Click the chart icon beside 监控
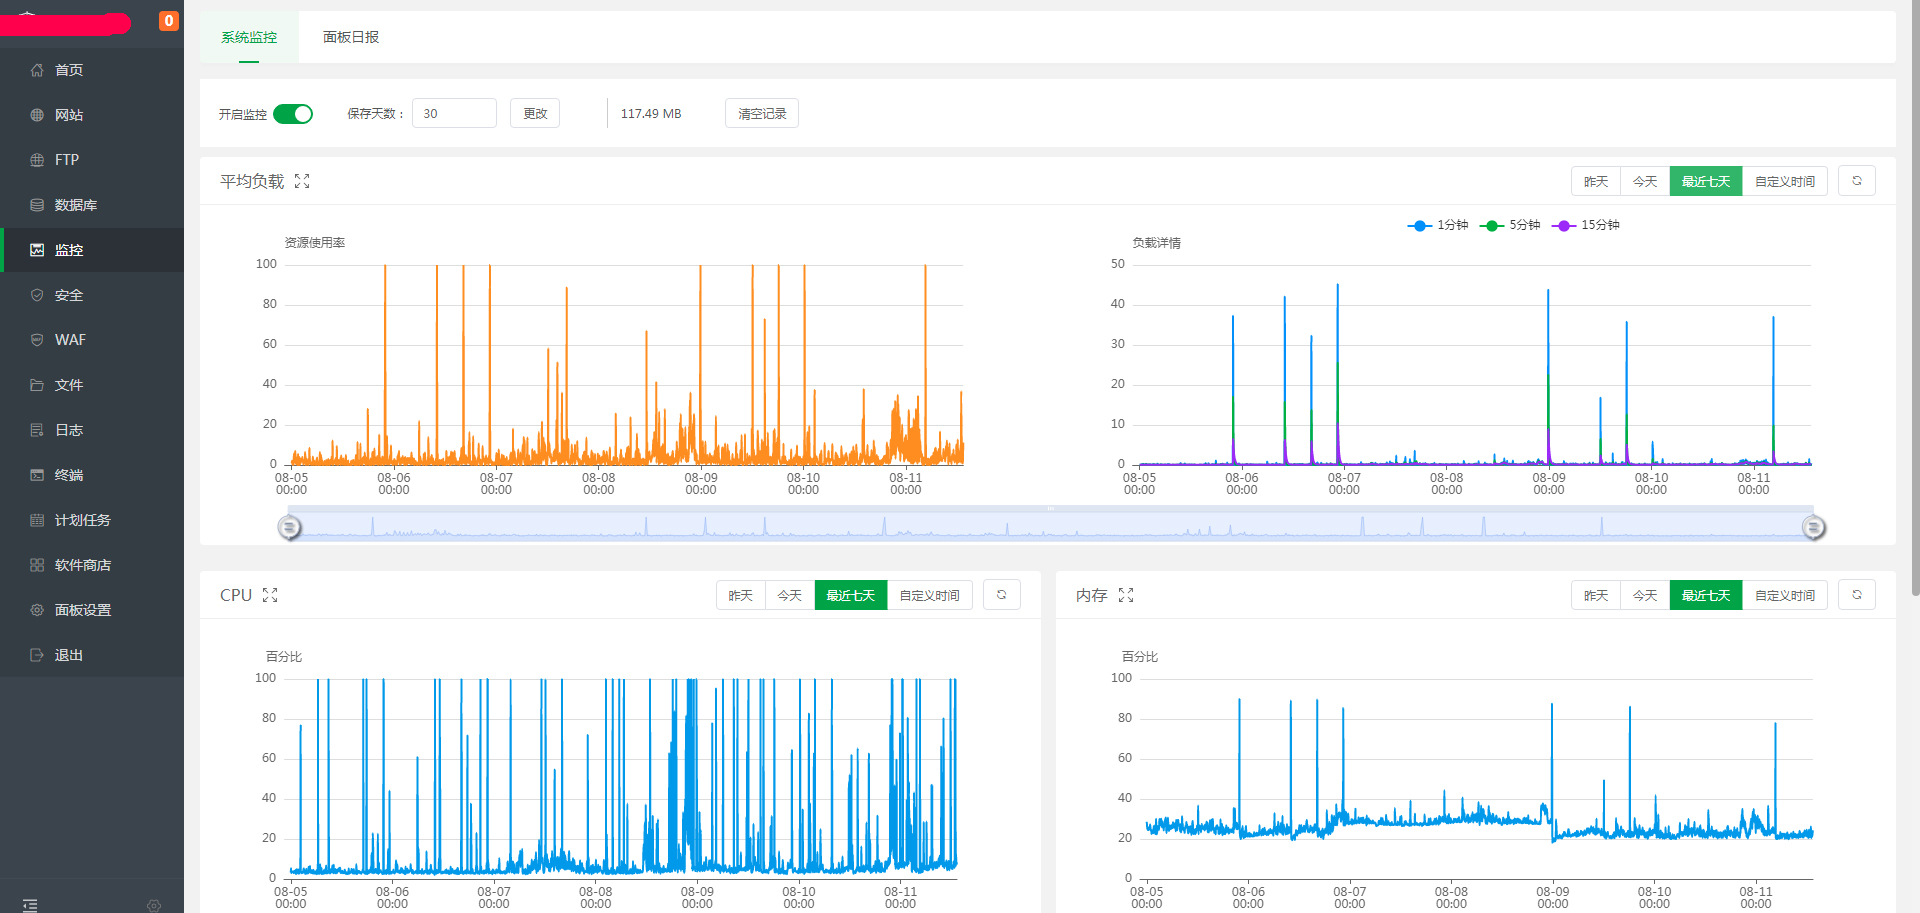 pyautogui.click(x=37, y=250)
